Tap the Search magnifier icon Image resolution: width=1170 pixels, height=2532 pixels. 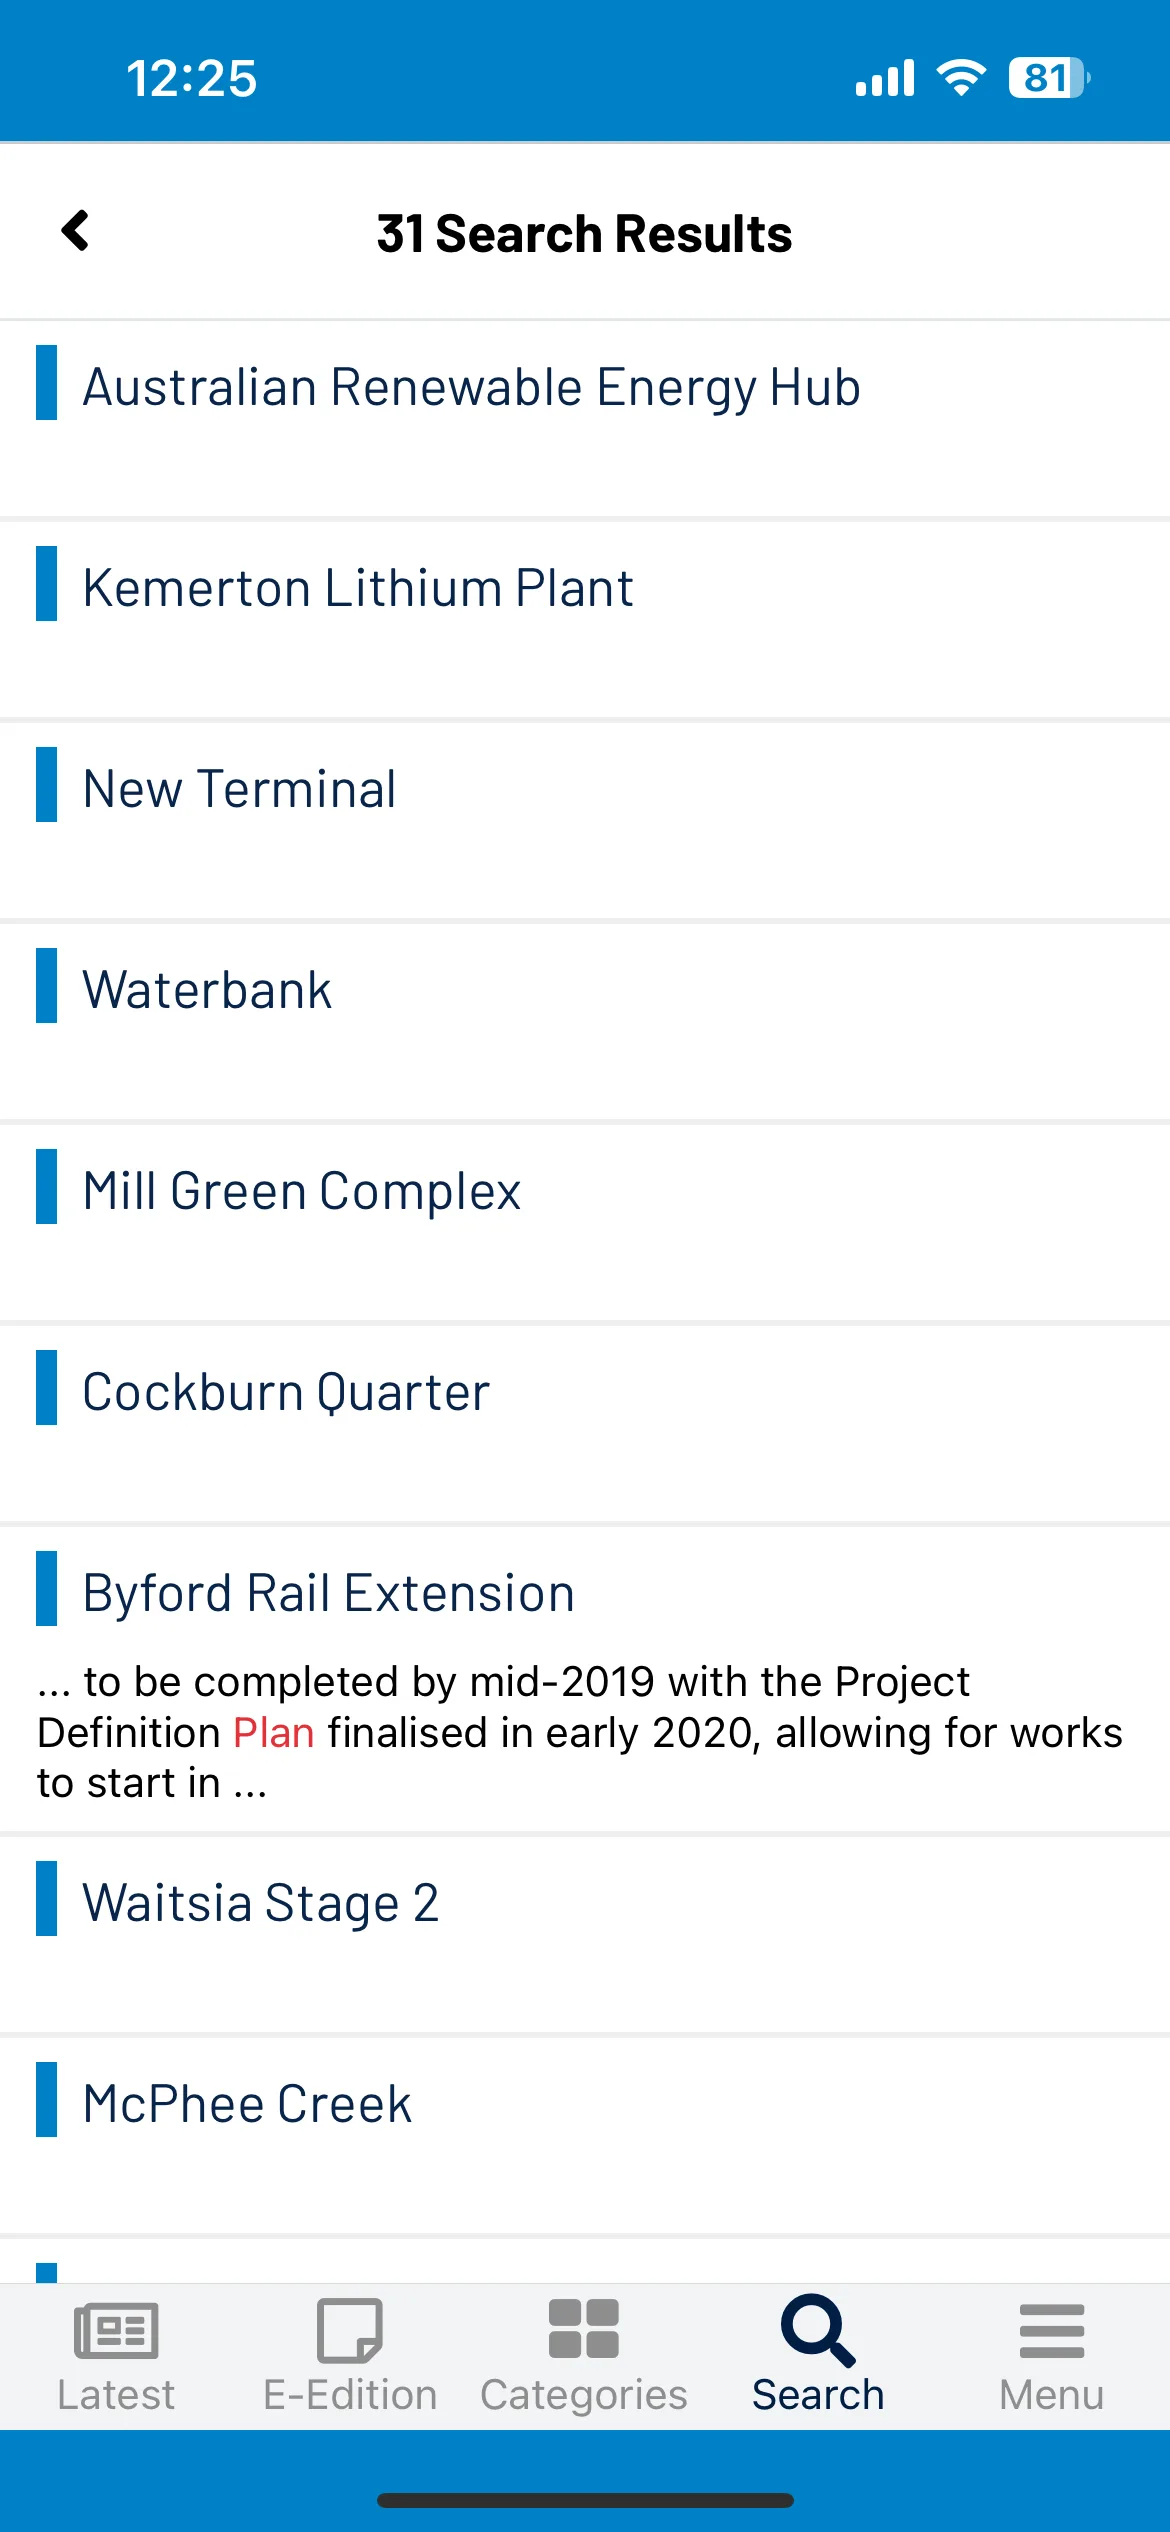pos(818,2330)
